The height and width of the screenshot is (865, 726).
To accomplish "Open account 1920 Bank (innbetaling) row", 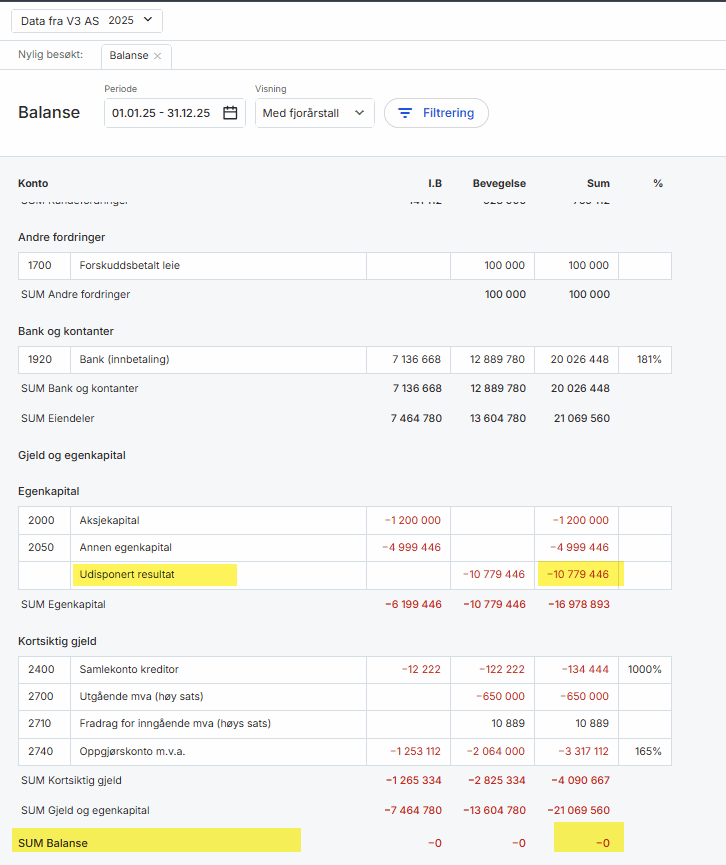I will 126,360.
